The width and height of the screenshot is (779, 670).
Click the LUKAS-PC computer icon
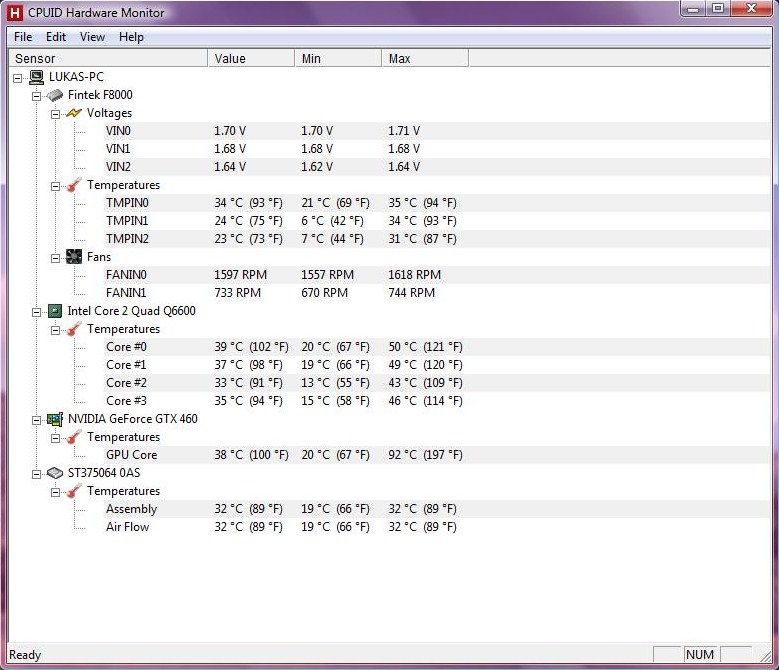point(36,77)
